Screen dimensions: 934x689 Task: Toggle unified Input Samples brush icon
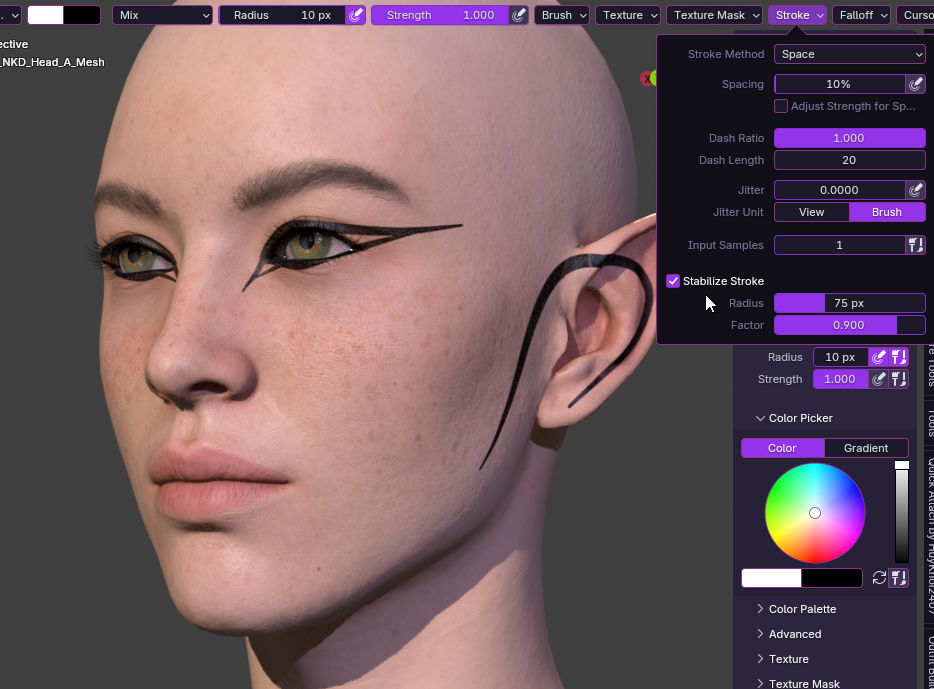tap(915, 245)
